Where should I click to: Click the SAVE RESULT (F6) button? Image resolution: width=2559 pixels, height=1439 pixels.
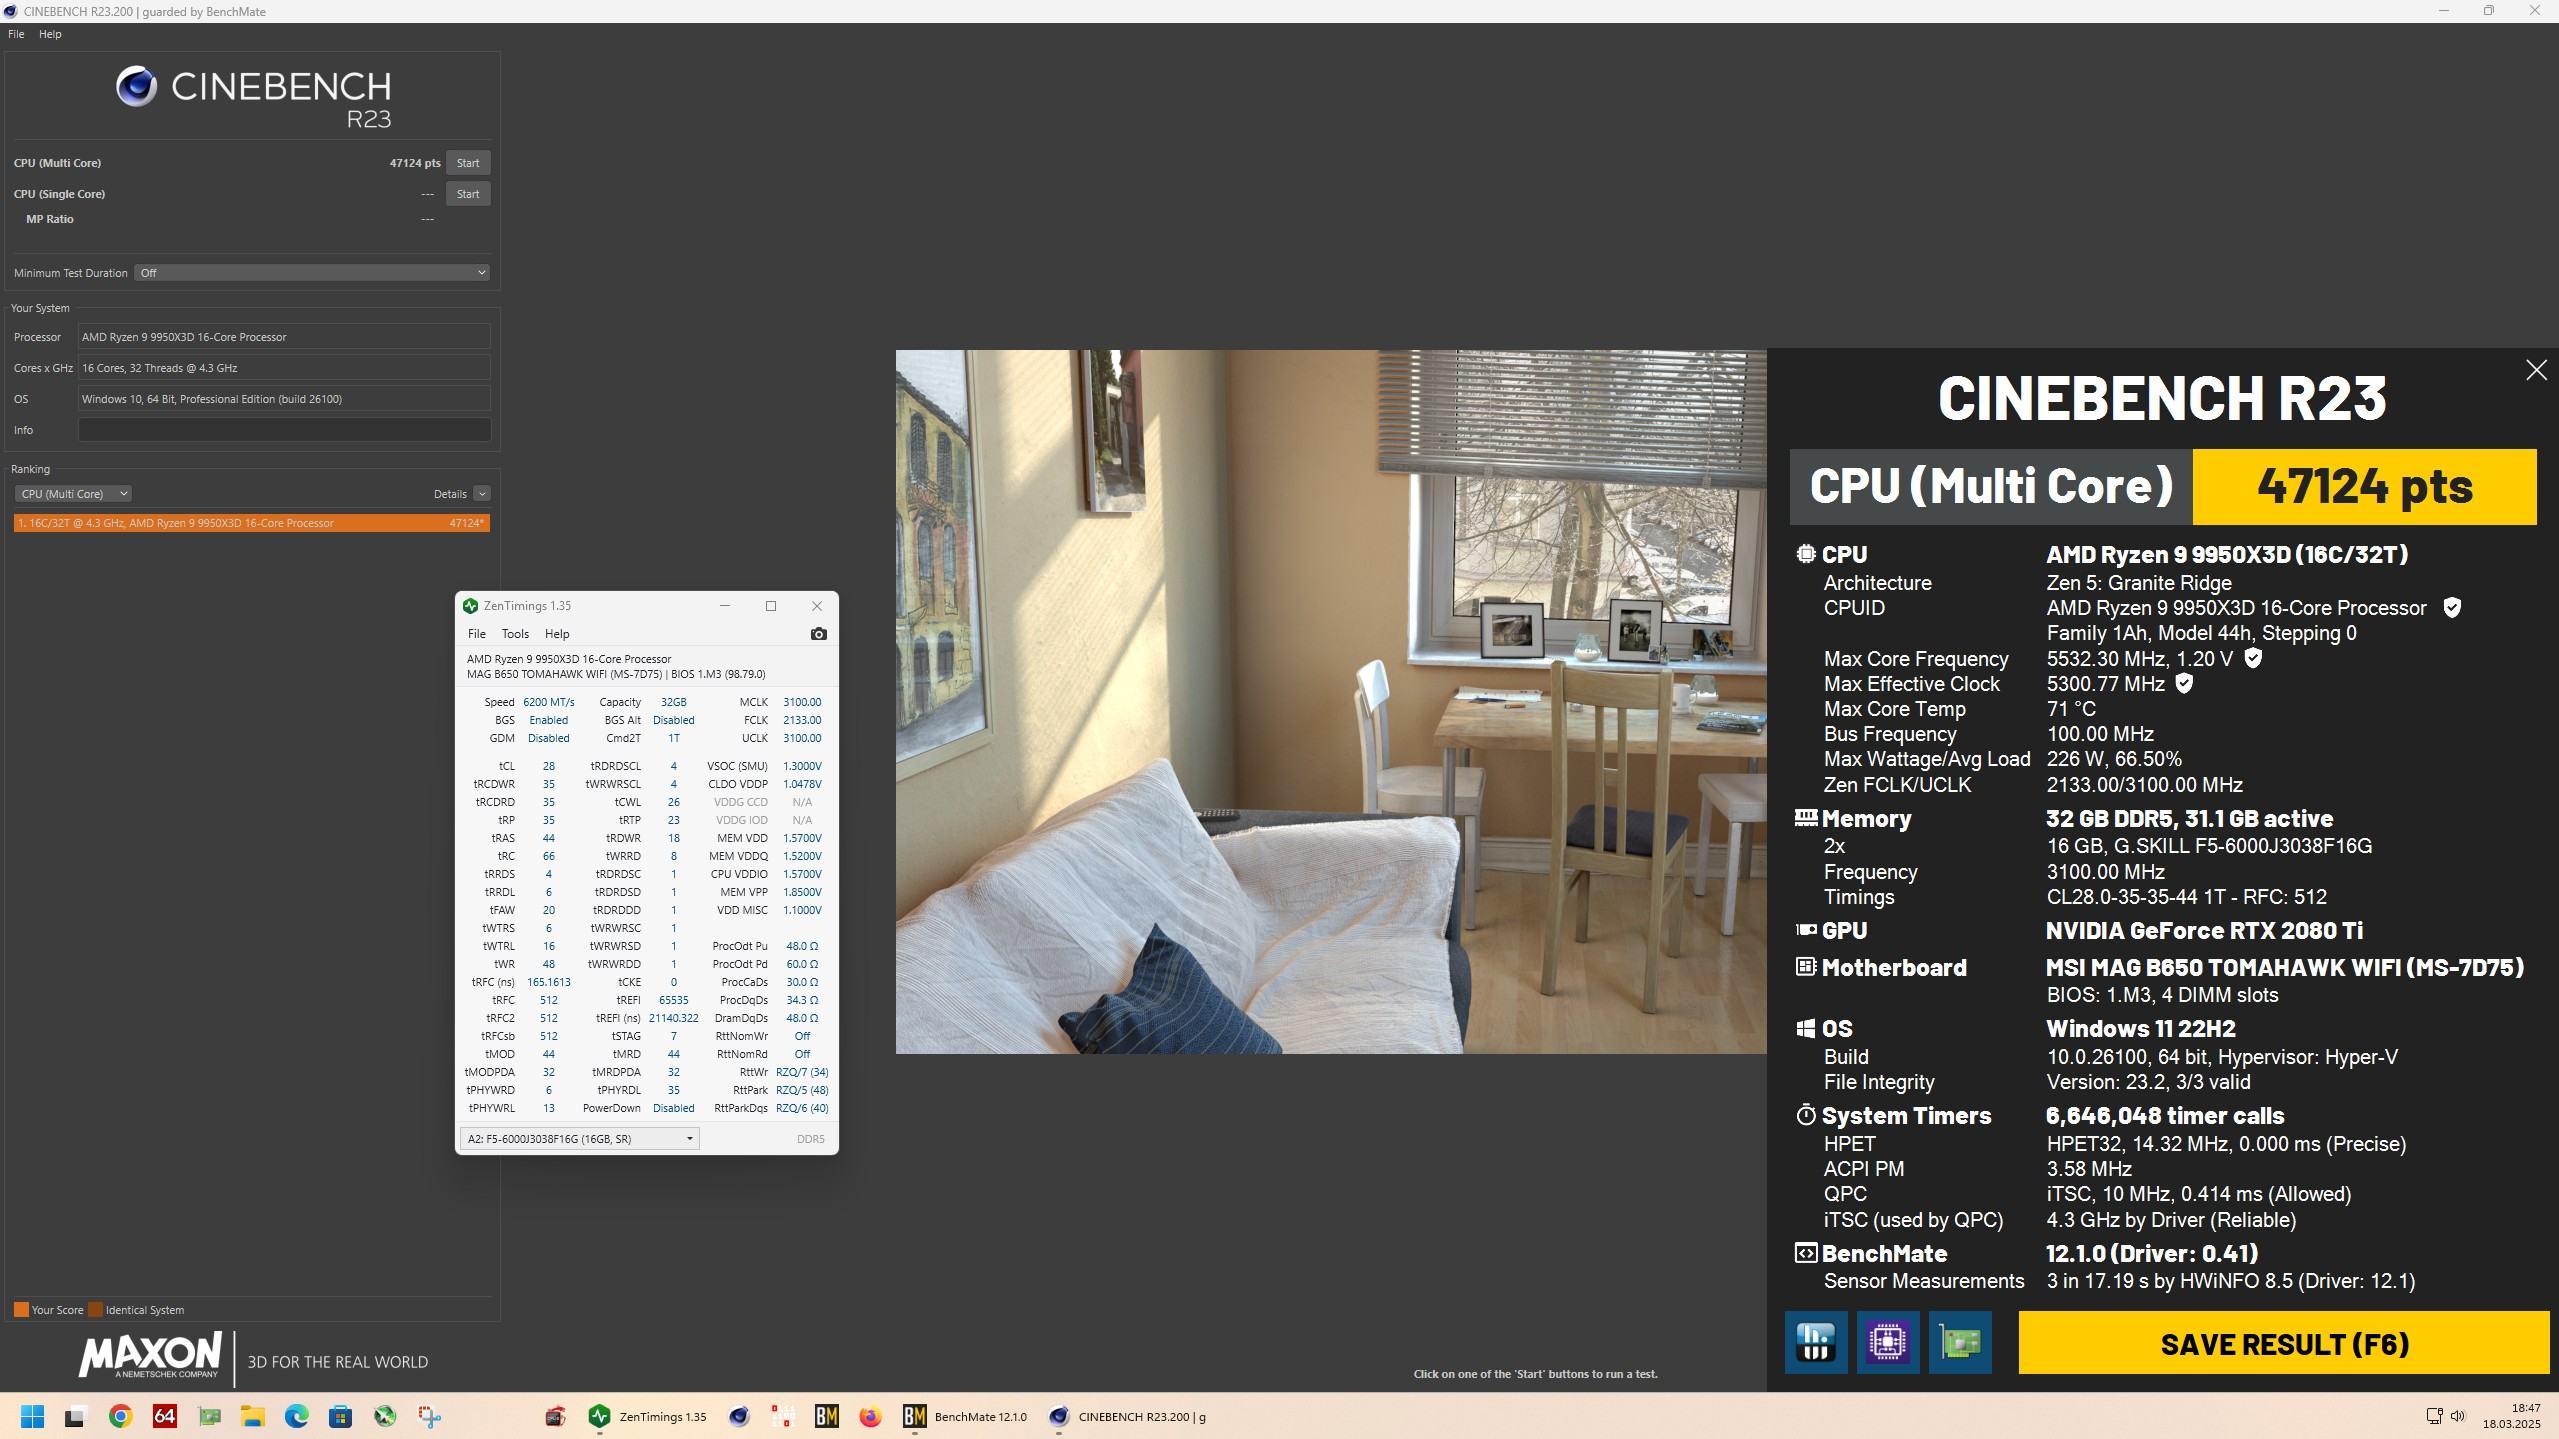2283,1344
